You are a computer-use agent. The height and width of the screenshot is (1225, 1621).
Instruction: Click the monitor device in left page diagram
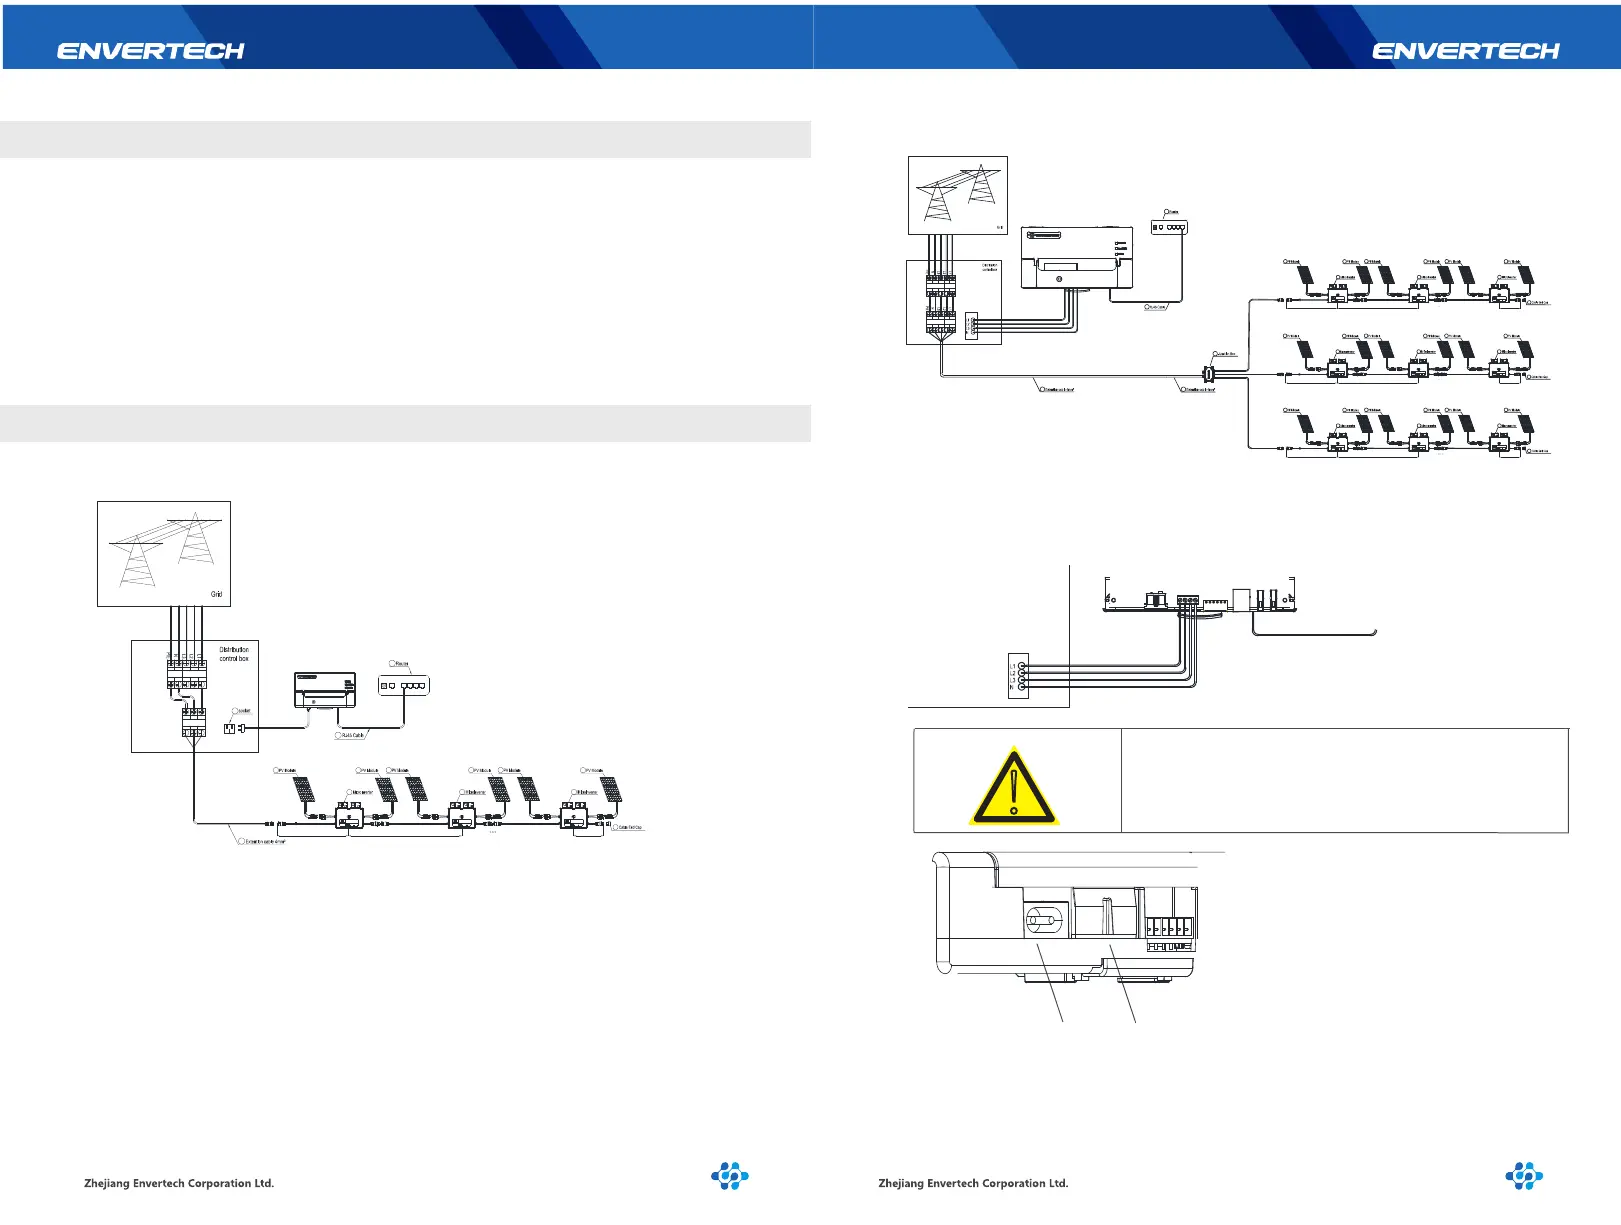pos(325,690)
